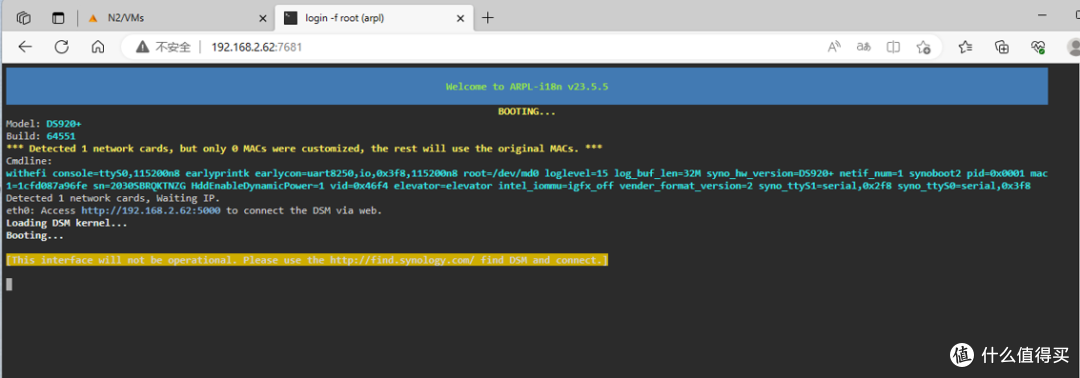Activate the Read Aloud icon

click(834, 47)
